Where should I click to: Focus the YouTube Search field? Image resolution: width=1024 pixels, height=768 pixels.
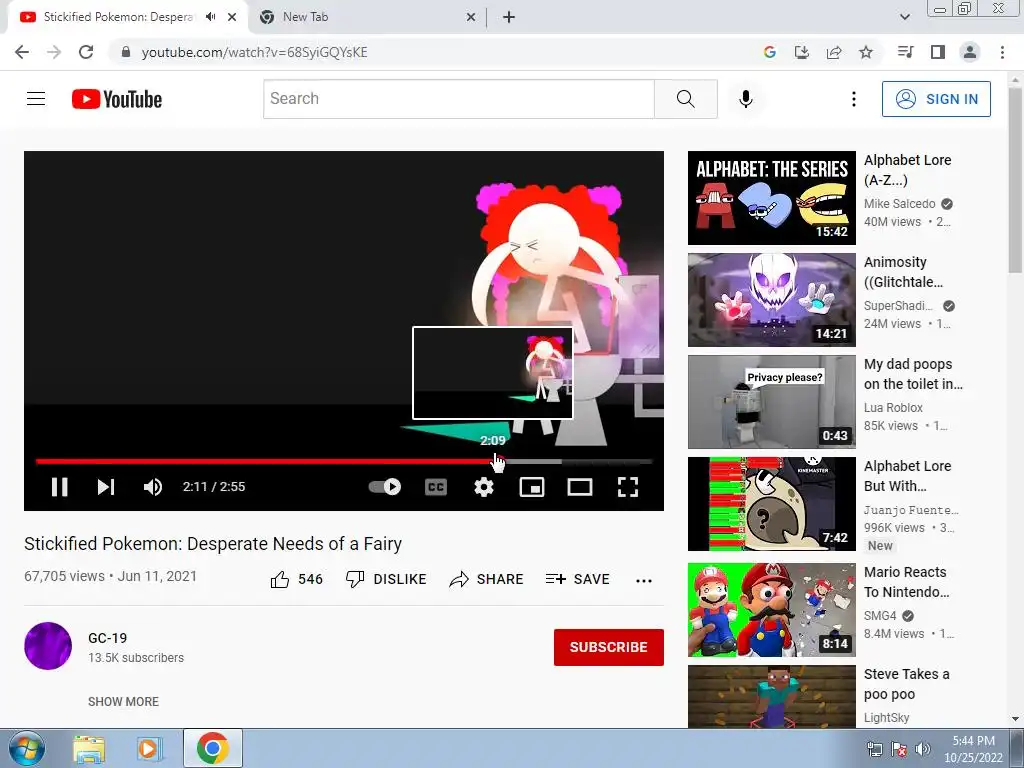[458, 99]
